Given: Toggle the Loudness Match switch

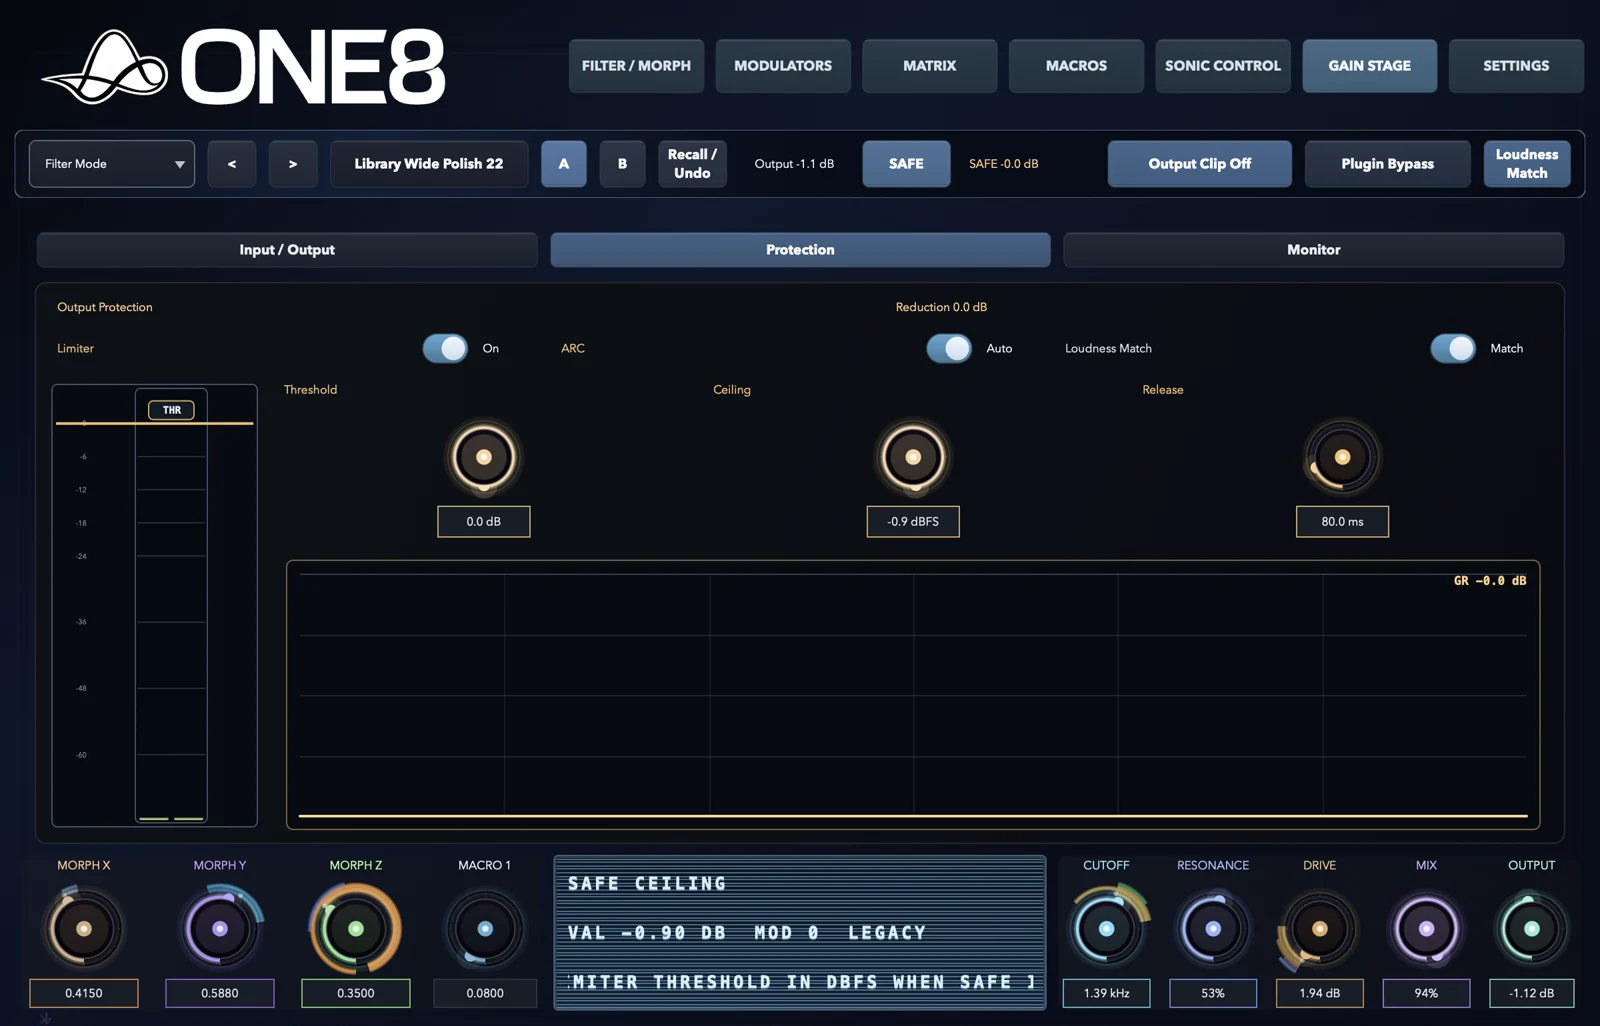Looking at the screenshot, I should (1453, 348).
